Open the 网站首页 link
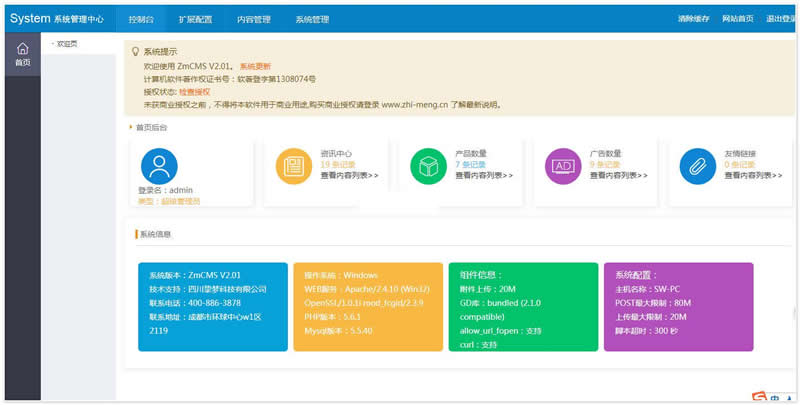This screenshot has height=405, width=800. tap(738, 18)
